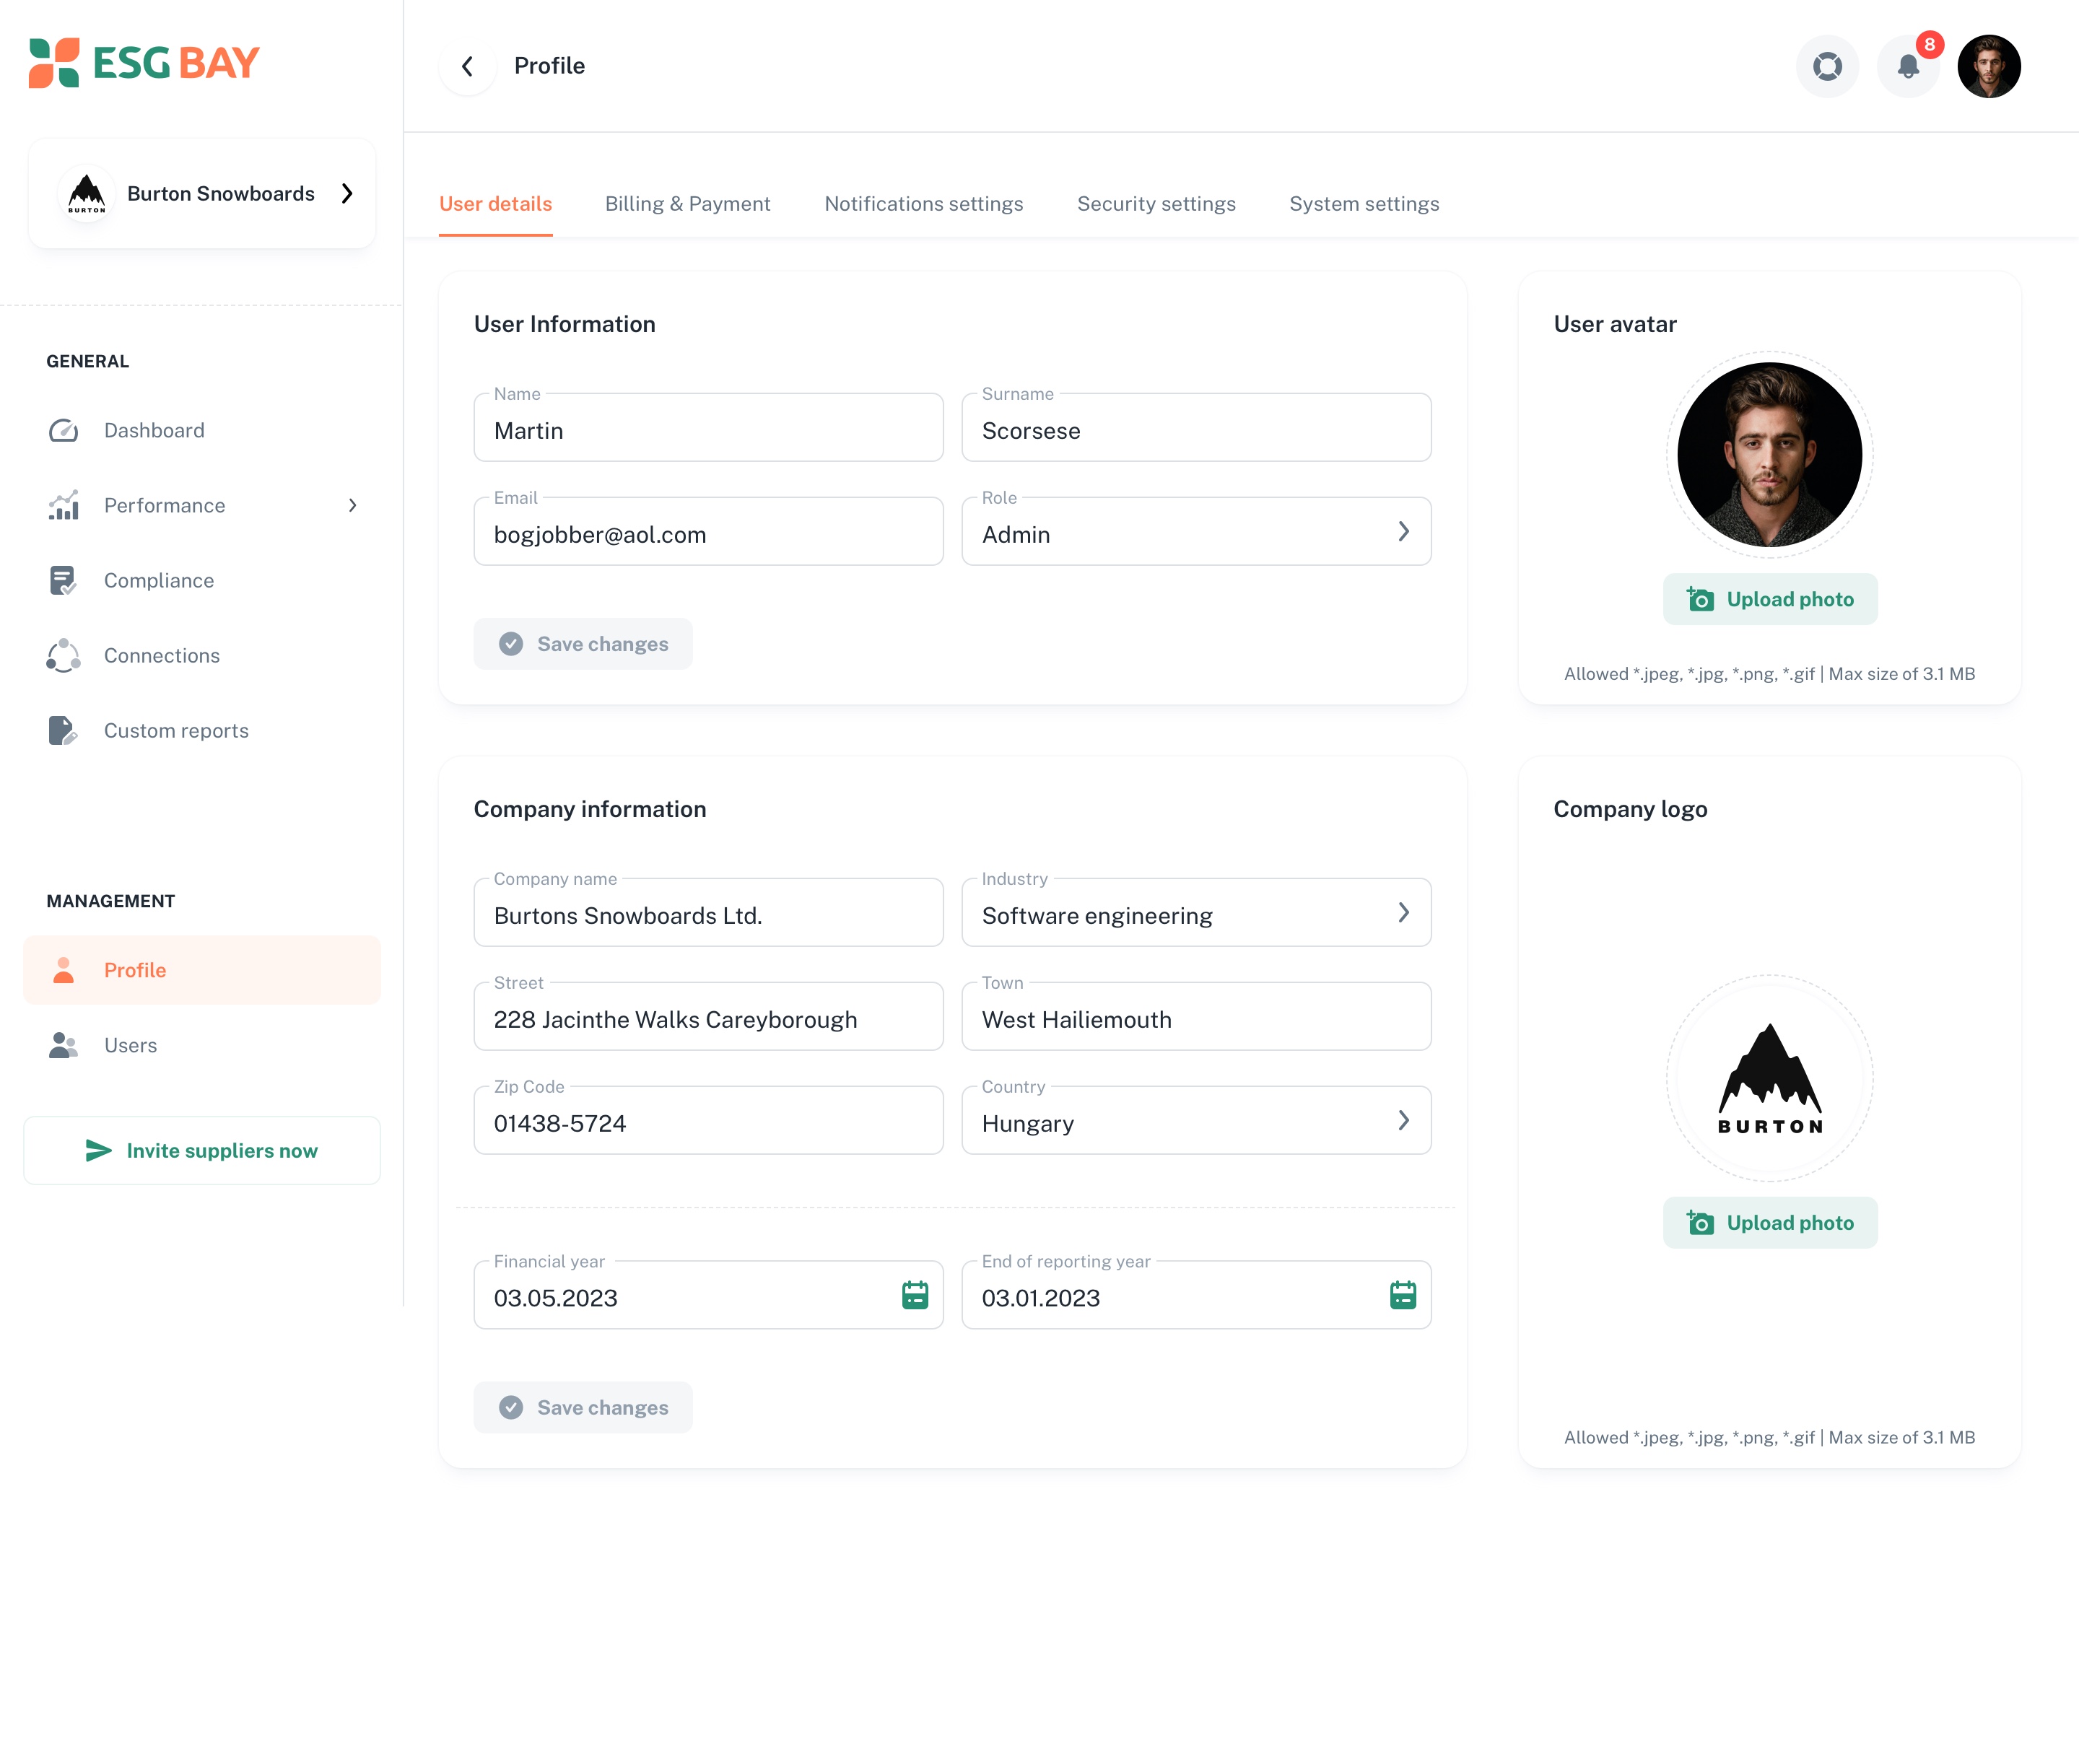This screenshot has height=1764, width=2079.
Task: Open Performance in the sidebar
Action: (x=202, y=506)
